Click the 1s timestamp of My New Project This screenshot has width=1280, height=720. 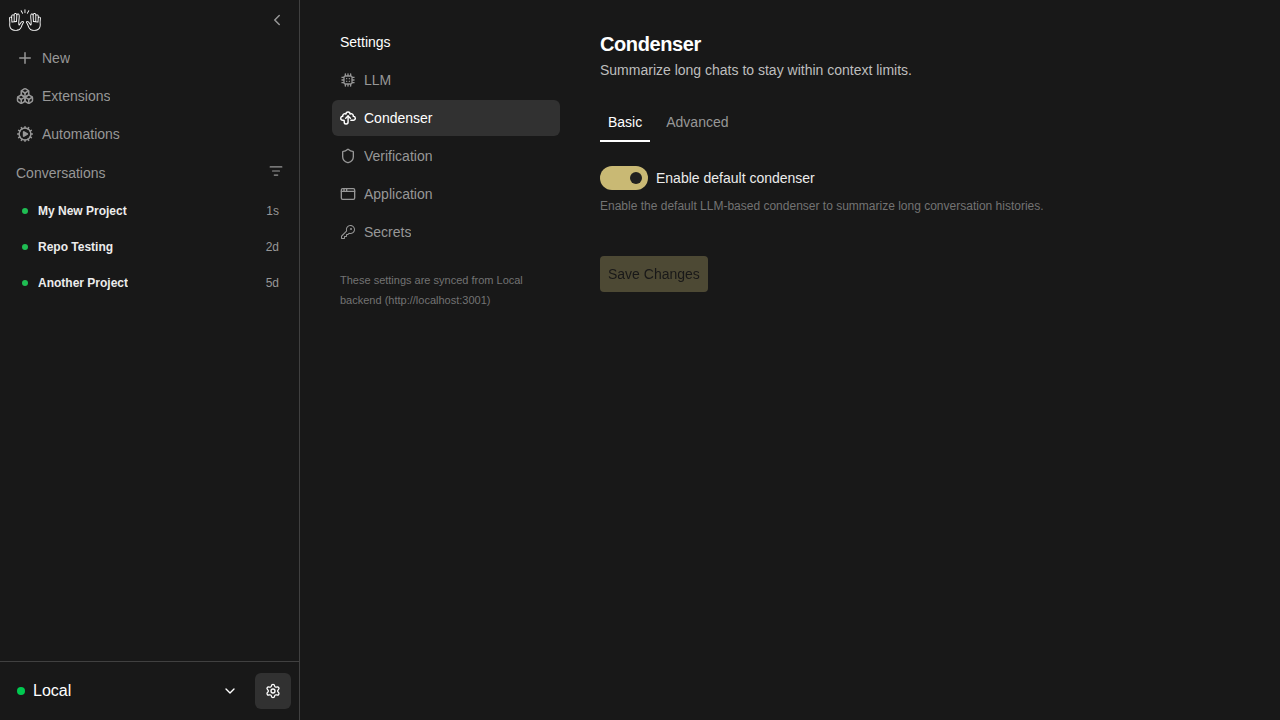(x=272, y=211)
